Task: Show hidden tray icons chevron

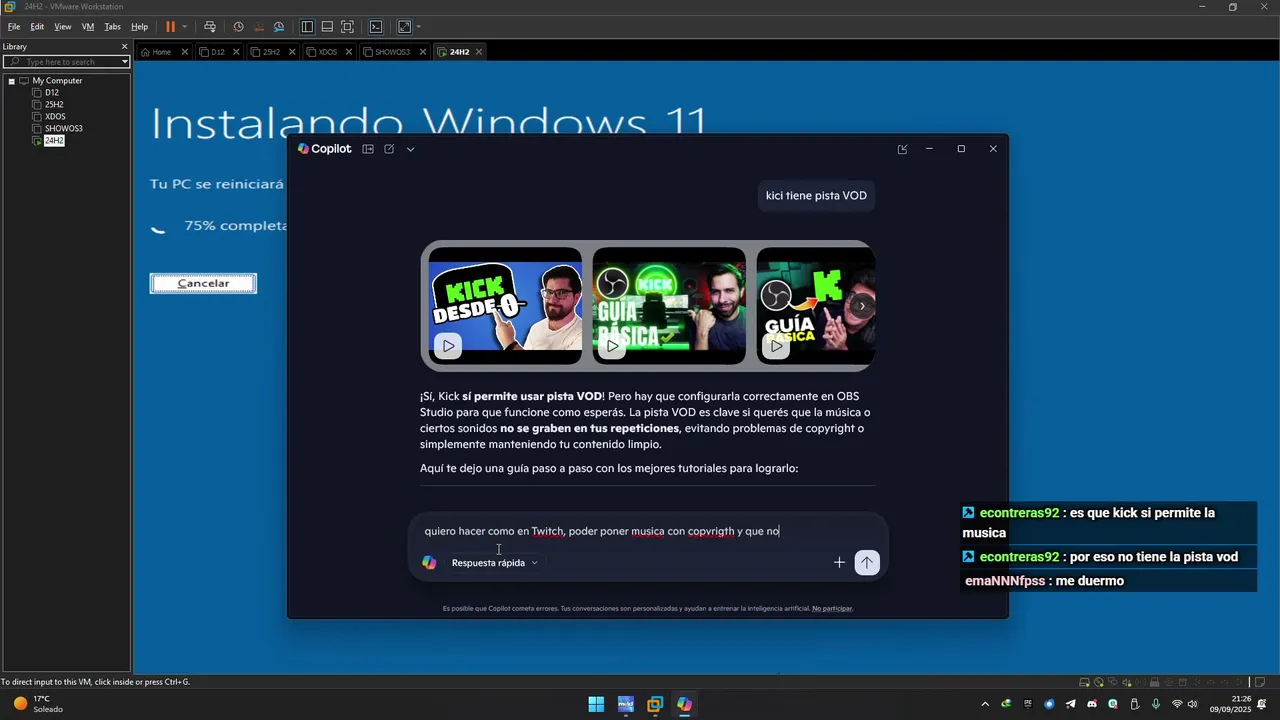Action: tap(985, 704)
